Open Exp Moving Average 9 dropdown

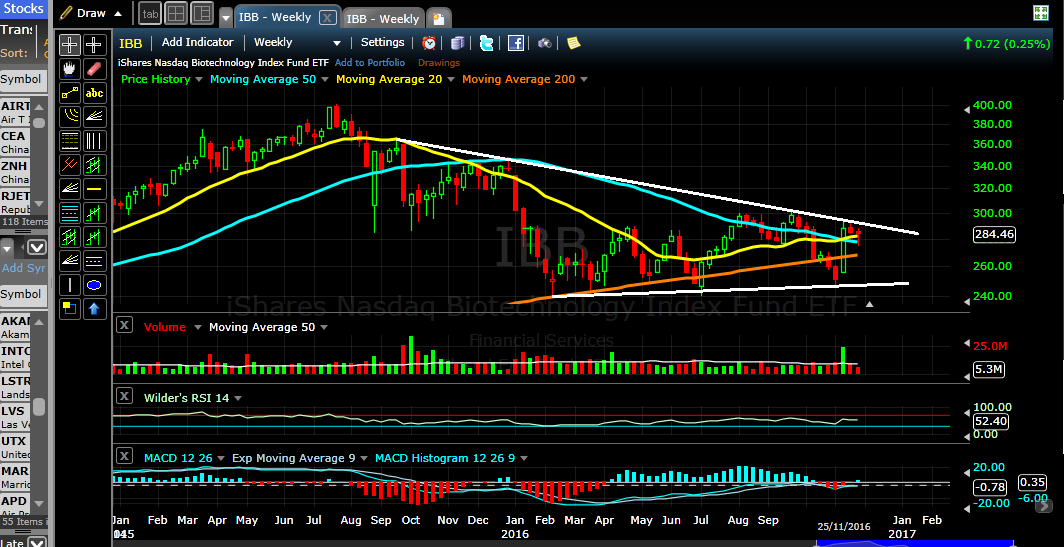click(363, 459)
